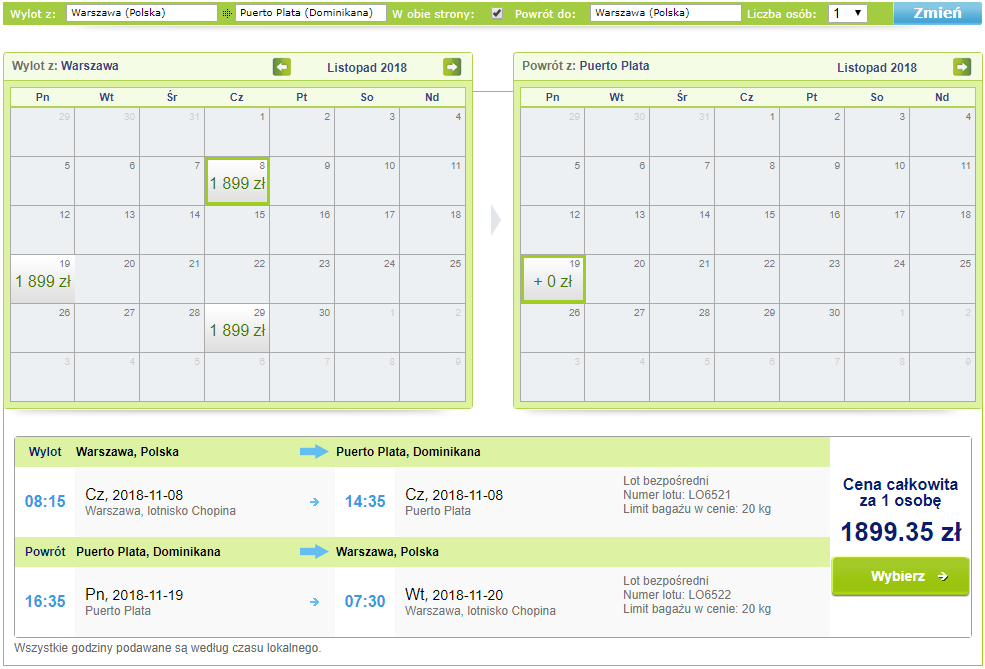This screenshot has height=669, width=985.
Task: Click the green Wybierz button
Action: pyautogui.click(x=900, y=576)
